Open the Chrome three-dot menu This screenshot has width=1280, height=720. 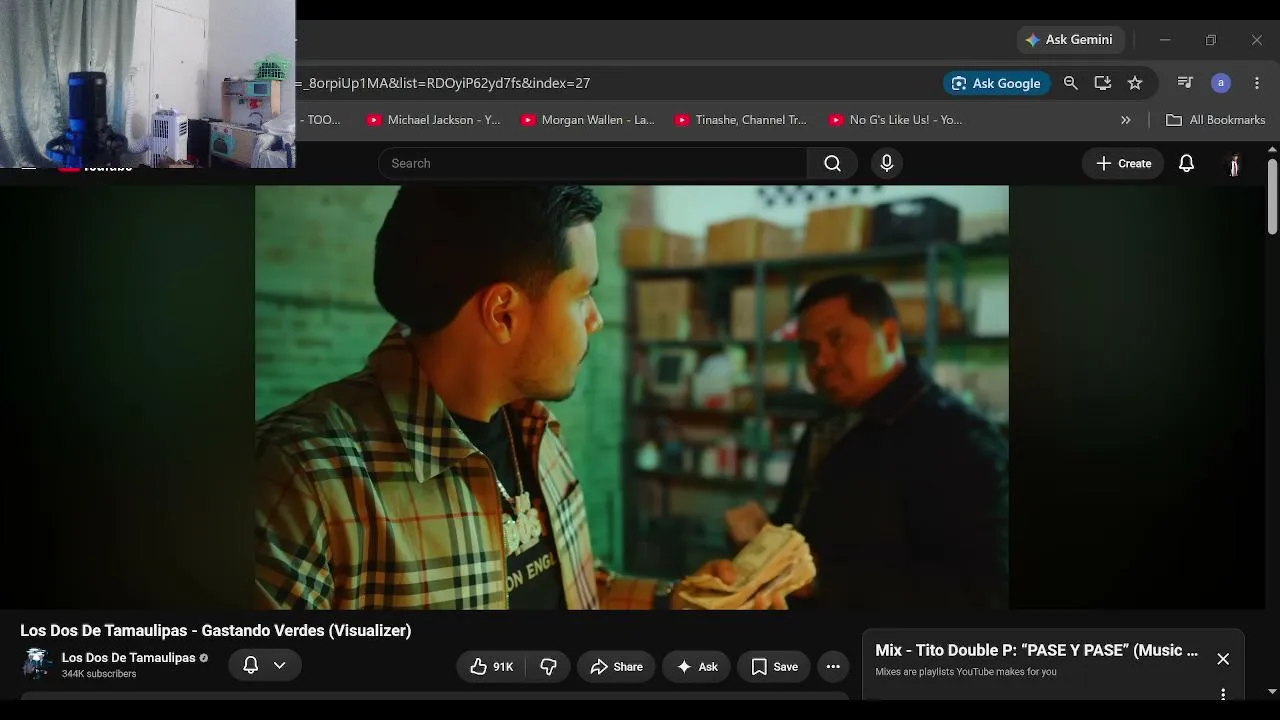click(1257, 83)
